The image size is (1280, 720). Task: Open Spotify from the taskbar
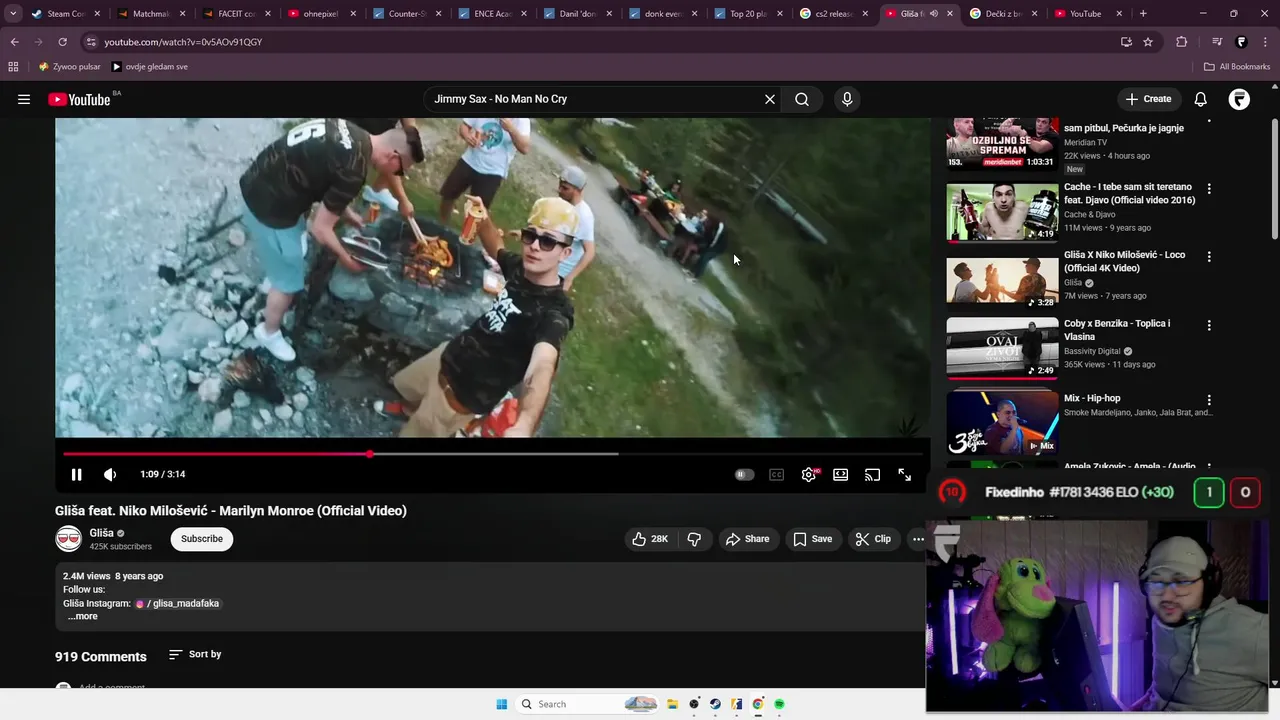(x=779, y=704)
